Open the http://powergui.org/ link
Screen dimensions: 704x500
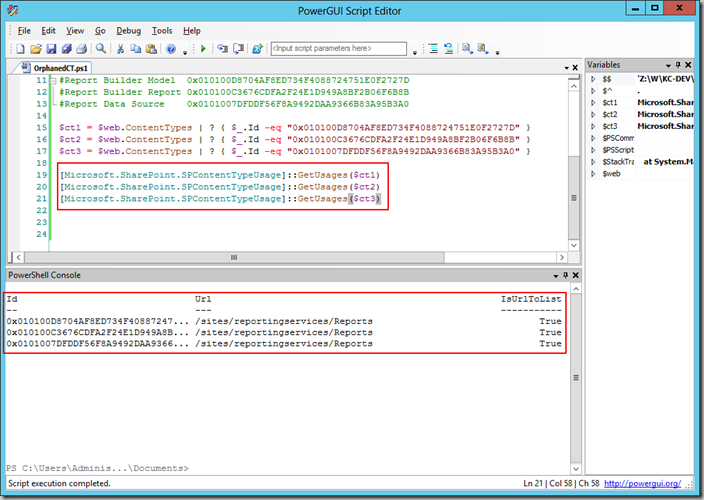pyautogui.click(x=642, y=483)
